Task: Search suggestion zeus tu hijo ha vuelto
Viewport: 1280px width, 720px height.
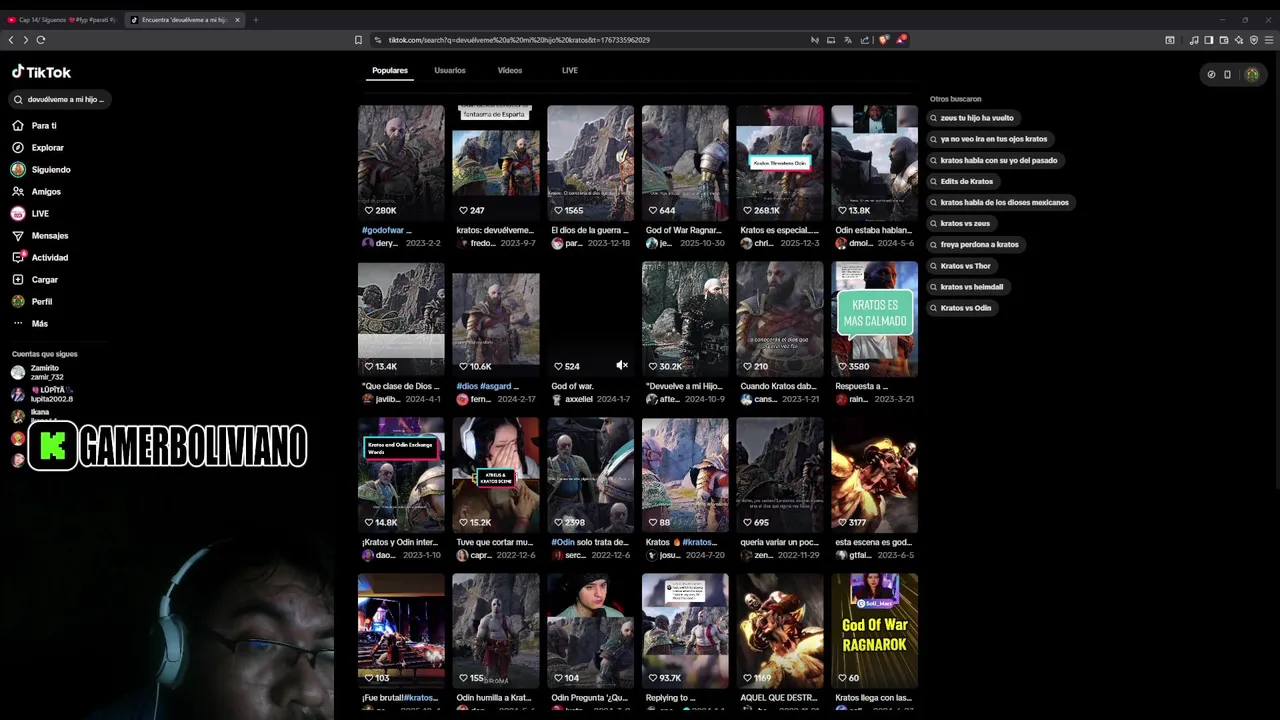Action: [972, 118]
